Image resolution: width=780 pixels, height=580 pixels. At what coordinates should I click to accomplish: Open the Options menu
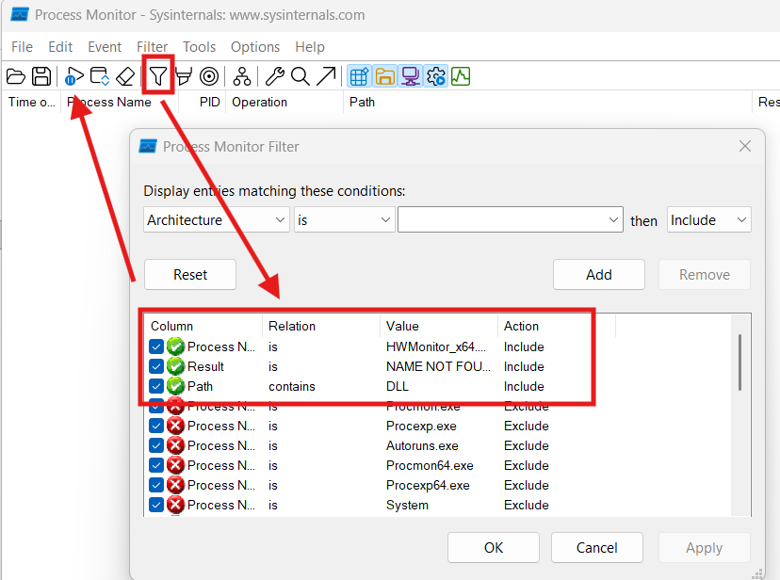click(255, 47)
